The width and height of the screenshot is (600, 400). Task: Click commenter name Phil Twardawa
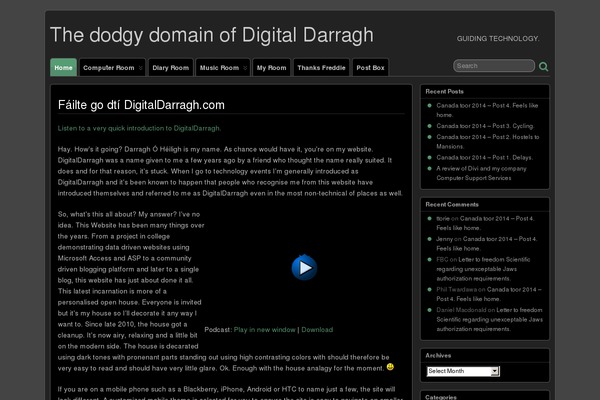(457, 289)
